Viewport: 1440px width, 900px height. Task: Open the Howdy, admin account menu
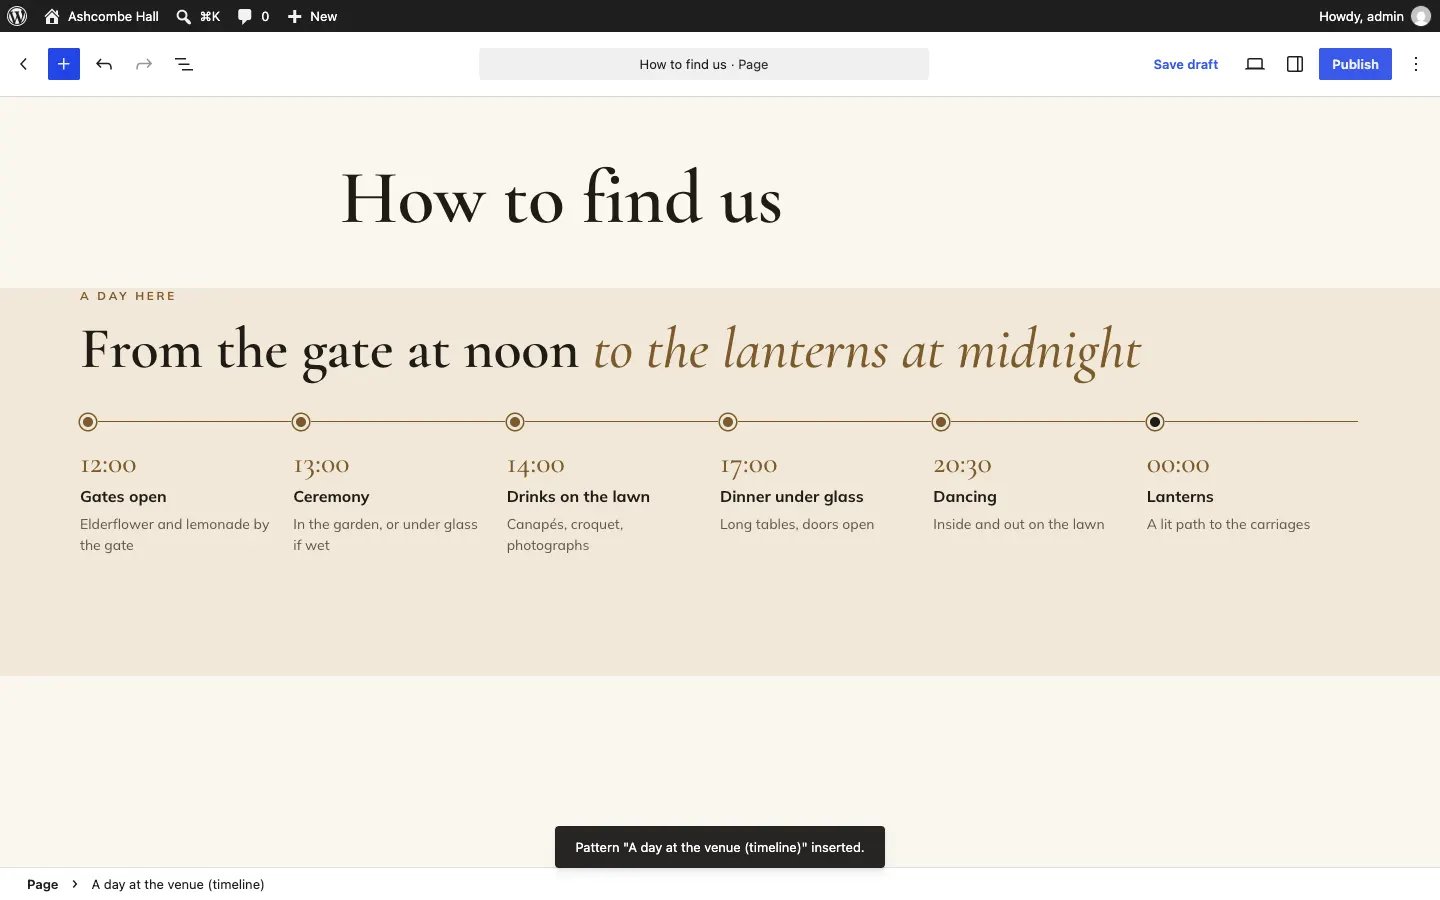(x=1374, y=16)
